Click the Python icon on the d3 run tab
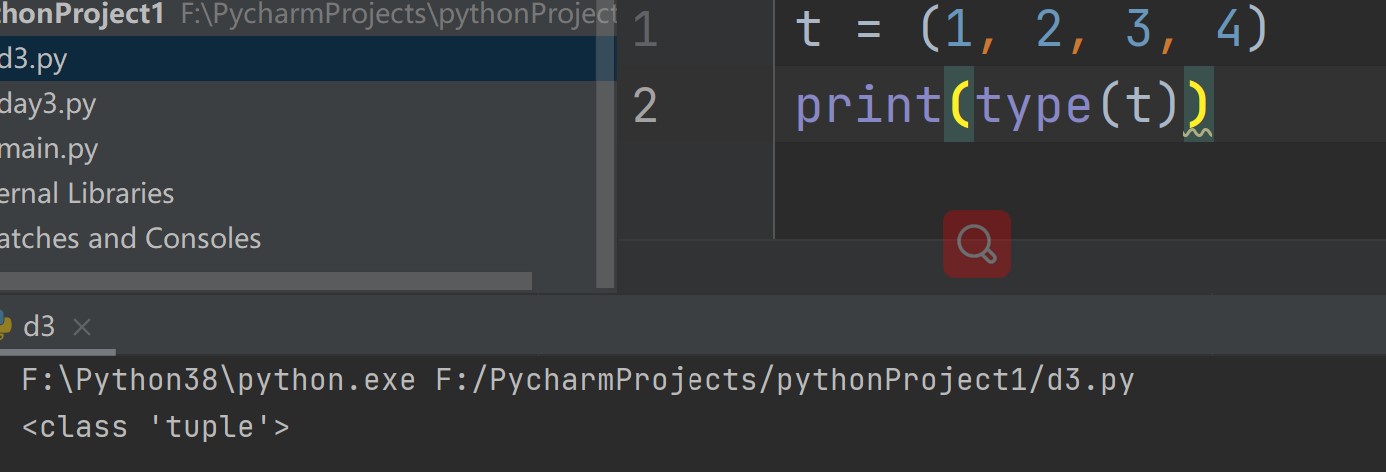1386x472 pixels. coord(4,326)
